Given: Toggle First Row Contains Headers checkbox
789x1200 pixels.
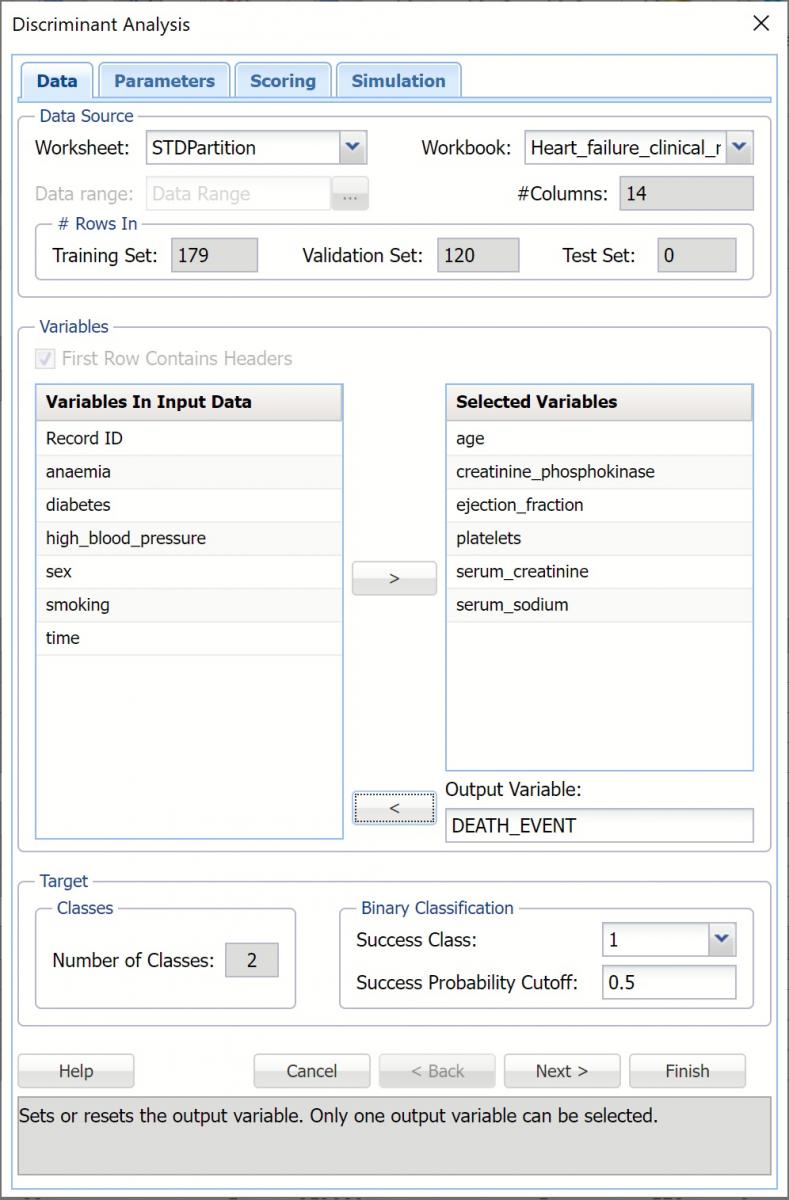Looking at the screenshot, I should [x=46, y=358].
